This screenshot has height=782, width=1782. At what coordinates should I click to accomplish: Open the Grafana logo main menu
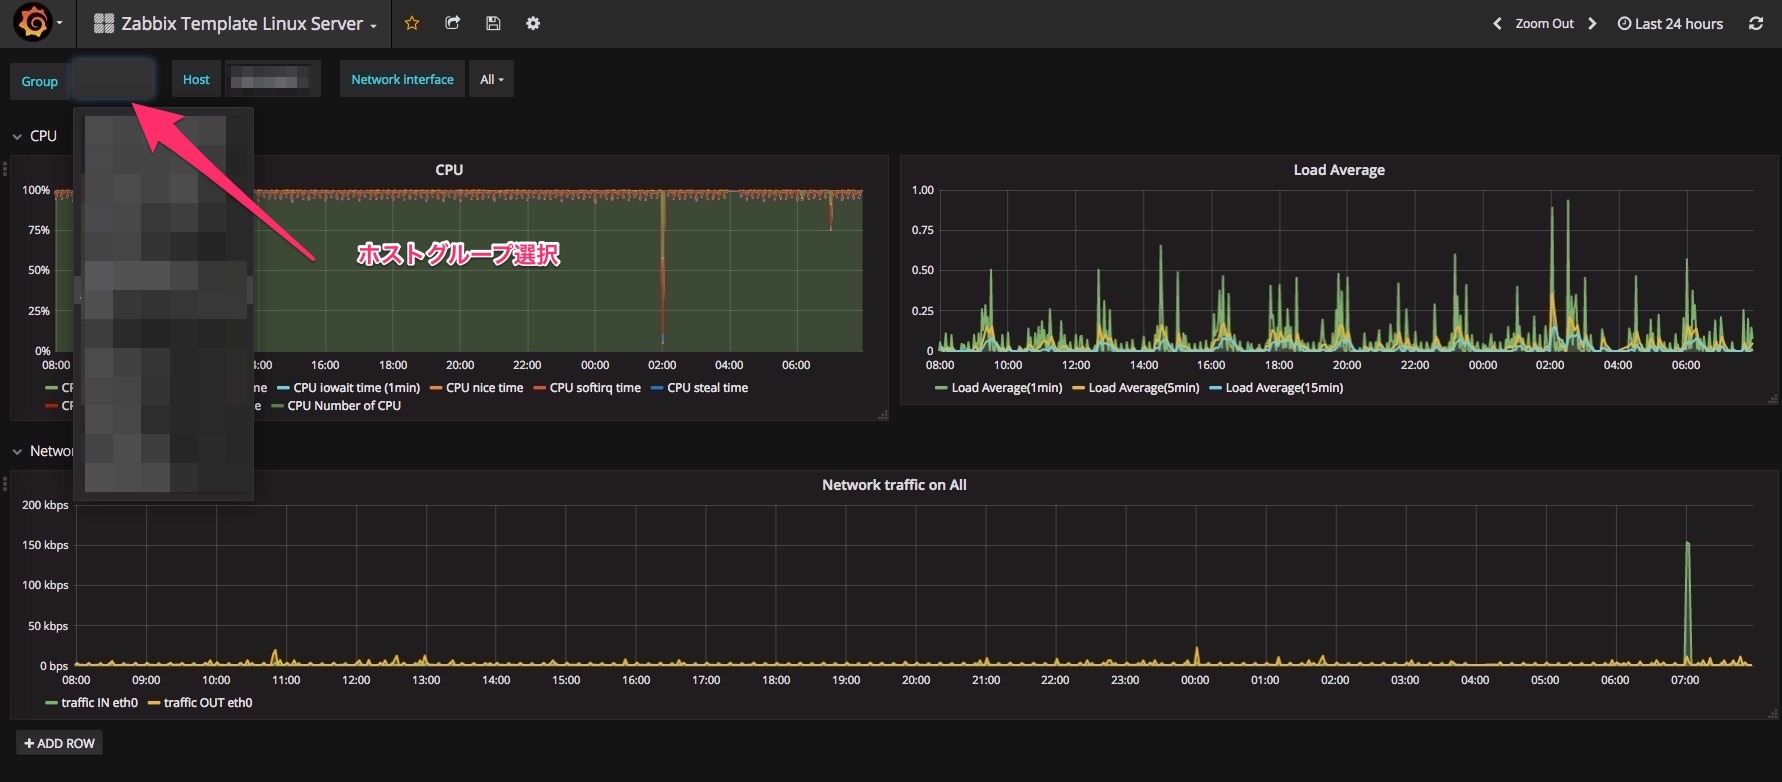point(34,23)
